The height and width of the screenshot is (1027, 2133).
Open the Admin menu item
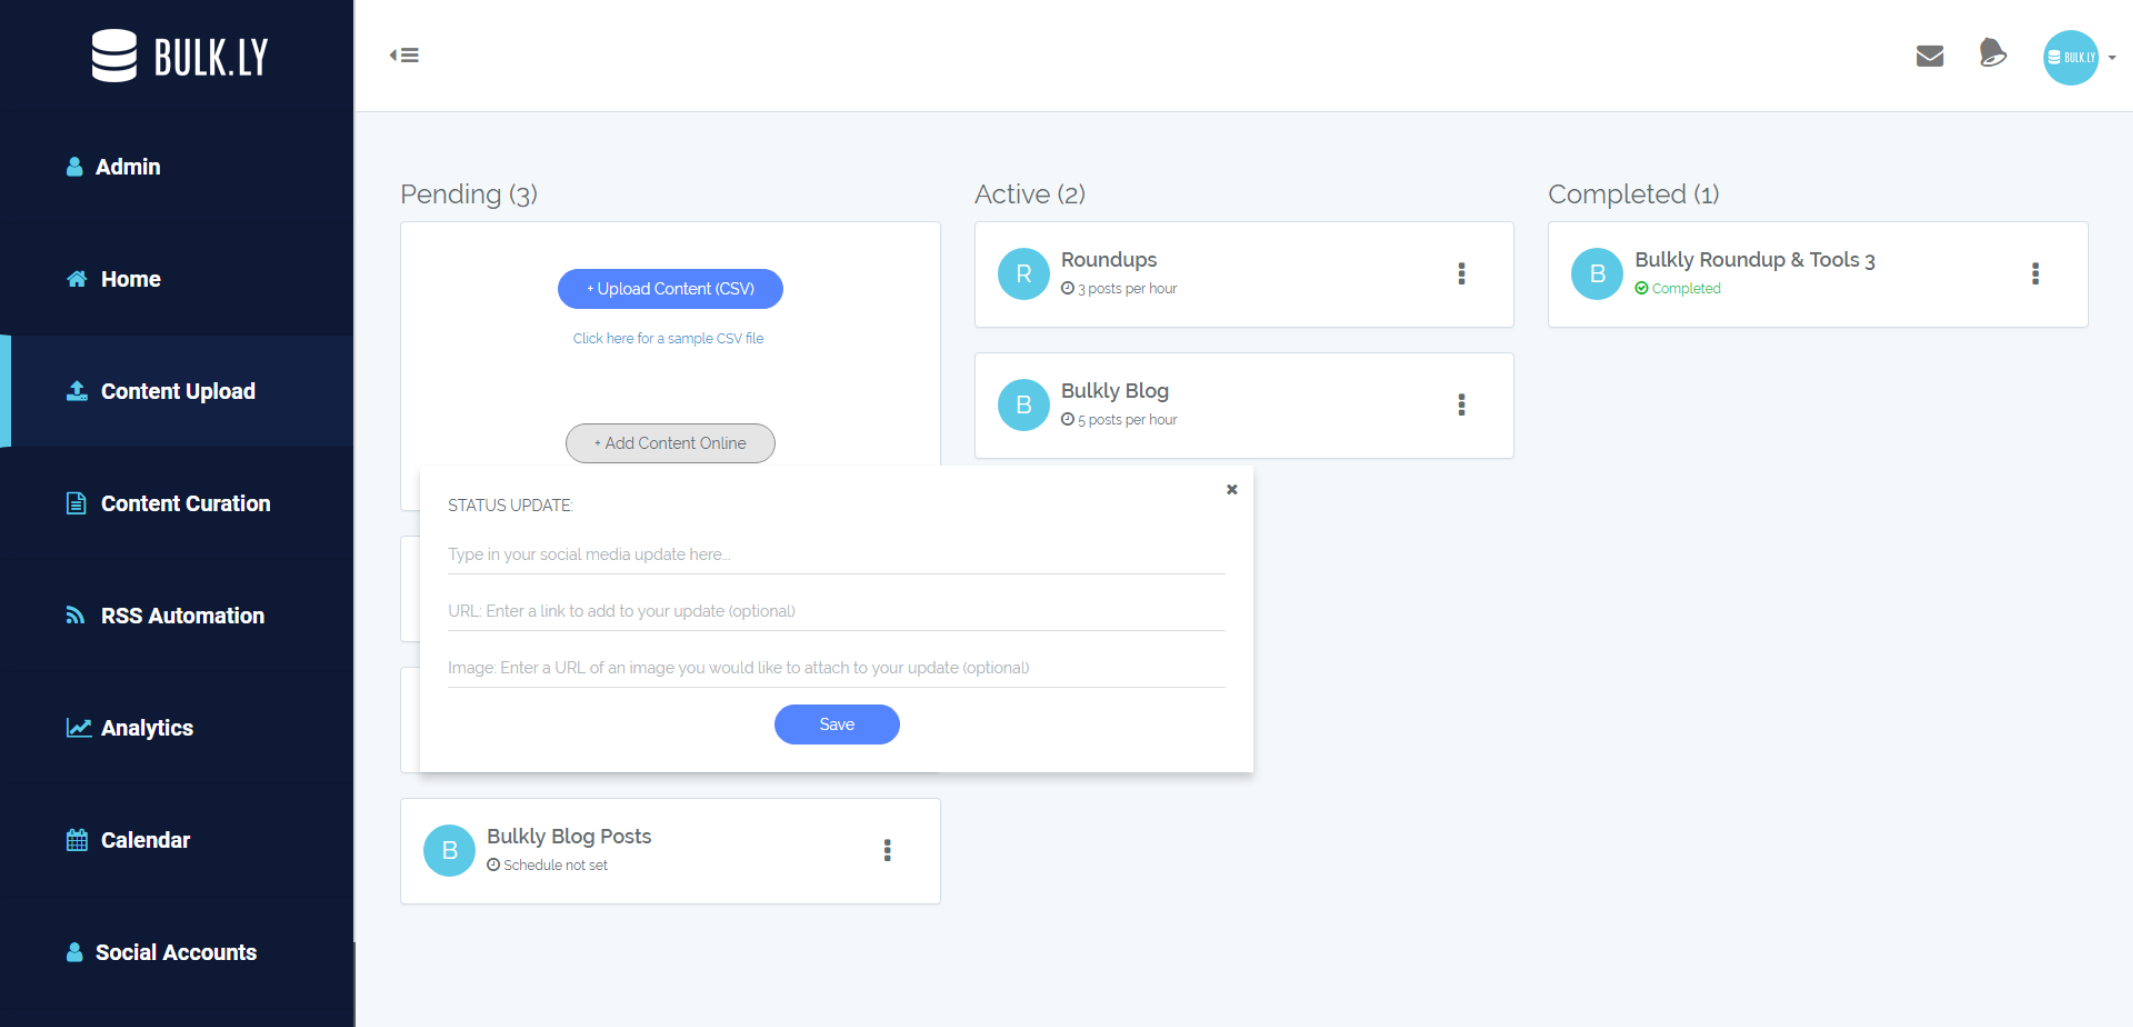(x=127, y=167)
